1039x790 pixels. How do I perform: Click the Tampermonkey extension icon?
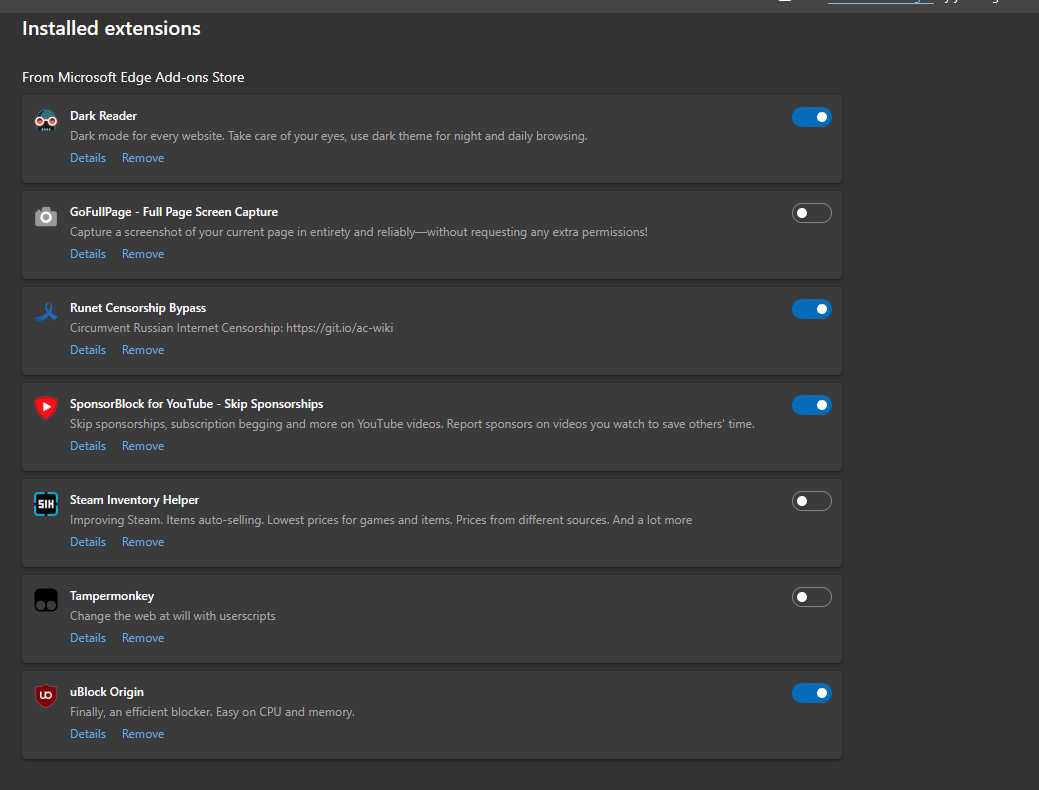coord(46,600)
